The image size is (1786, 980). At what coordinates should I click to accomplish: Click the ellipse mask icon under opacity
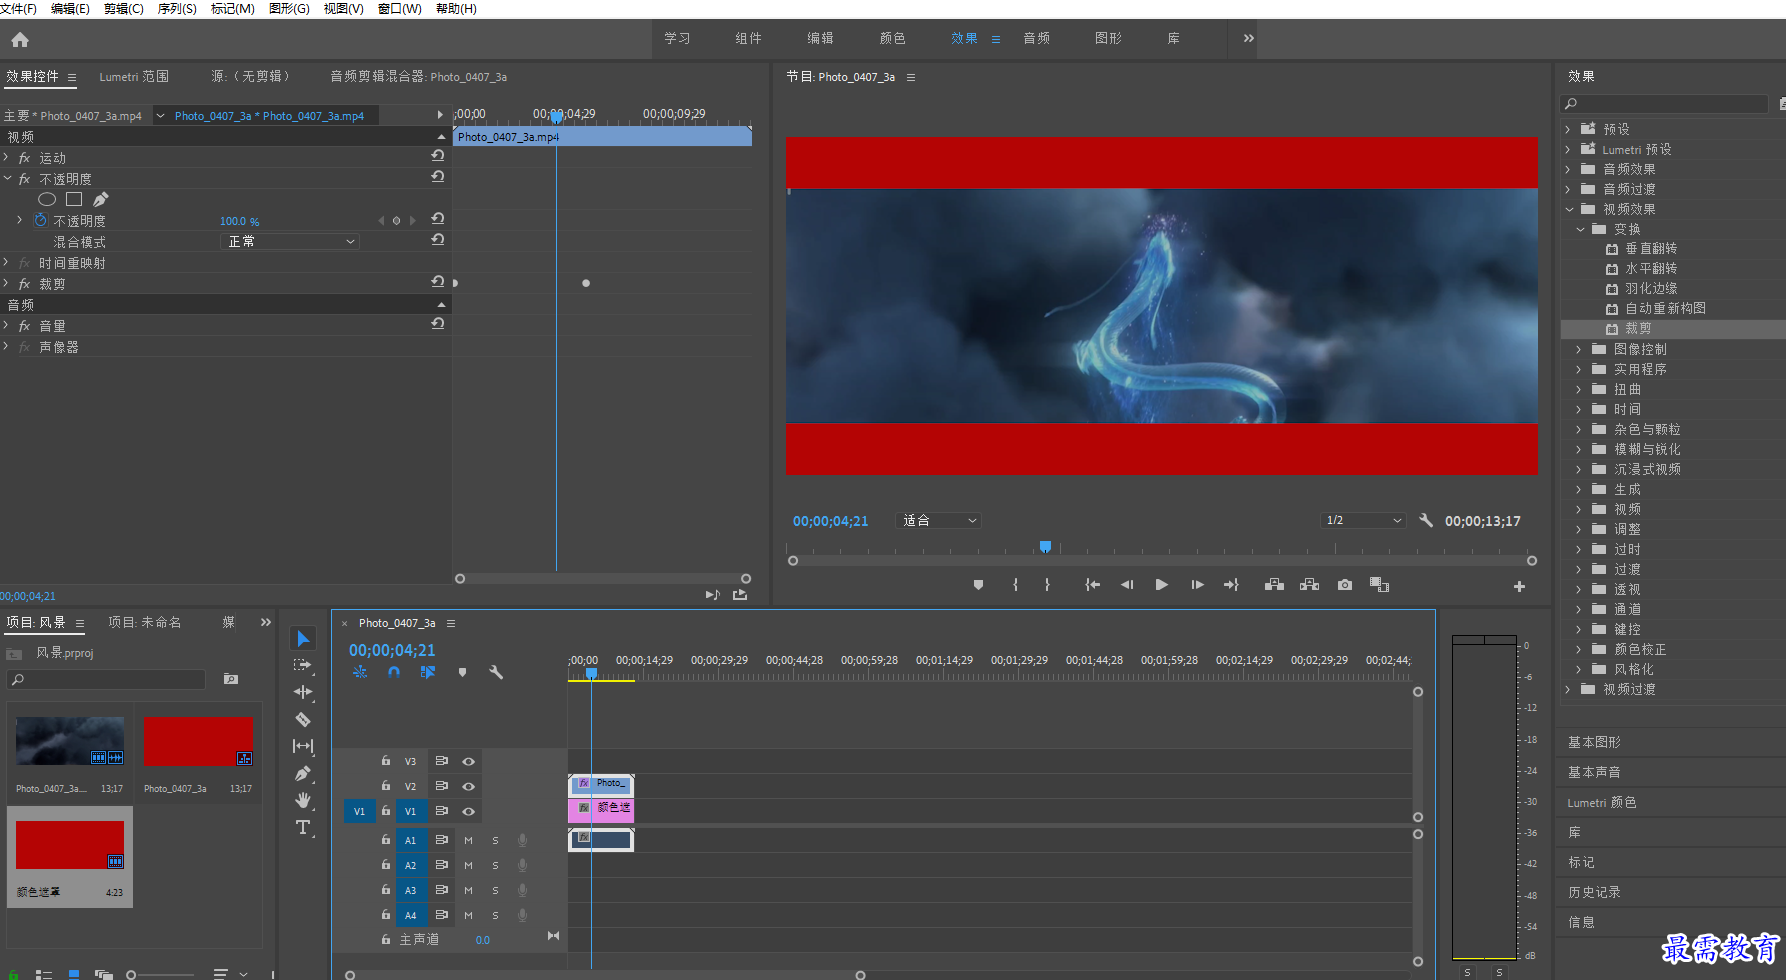click(47, 199)
